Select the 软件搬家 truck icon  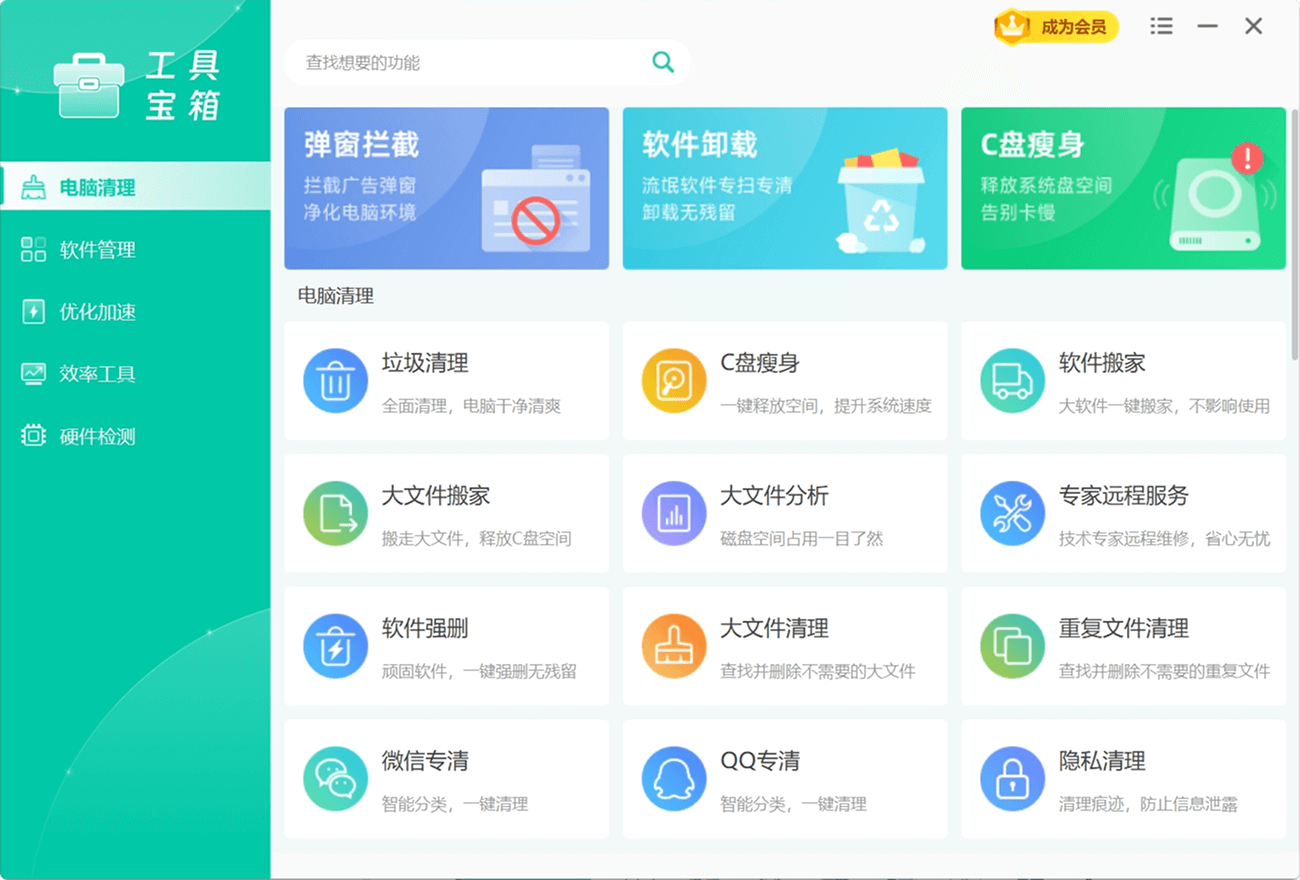[x=1013, y=381]
